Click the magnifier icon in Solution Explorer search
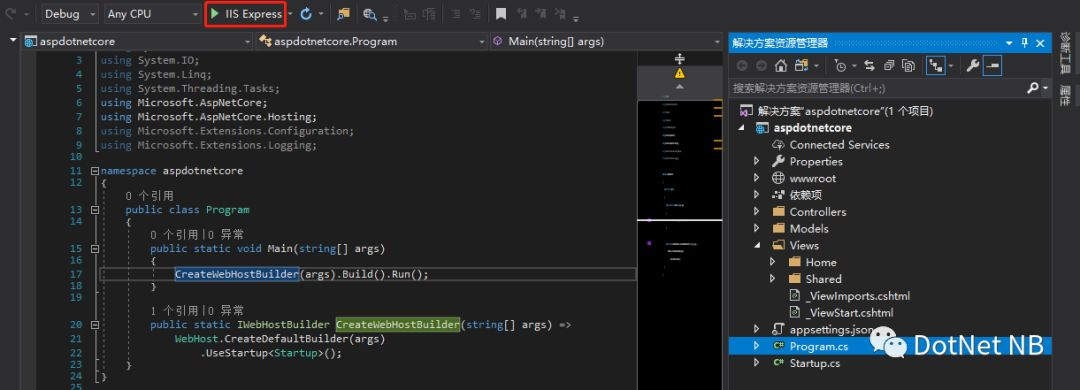The height and width of the screenshot is (390, 1080). point(1032,88)
